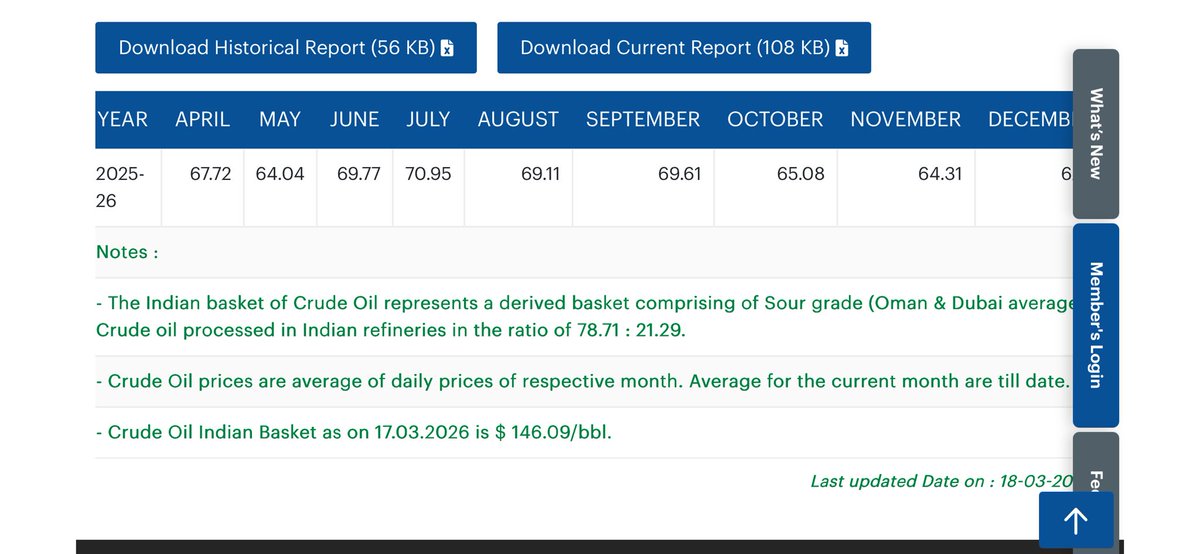
Task: Click note about average of daily prices
Action: (x=583, y=381)
